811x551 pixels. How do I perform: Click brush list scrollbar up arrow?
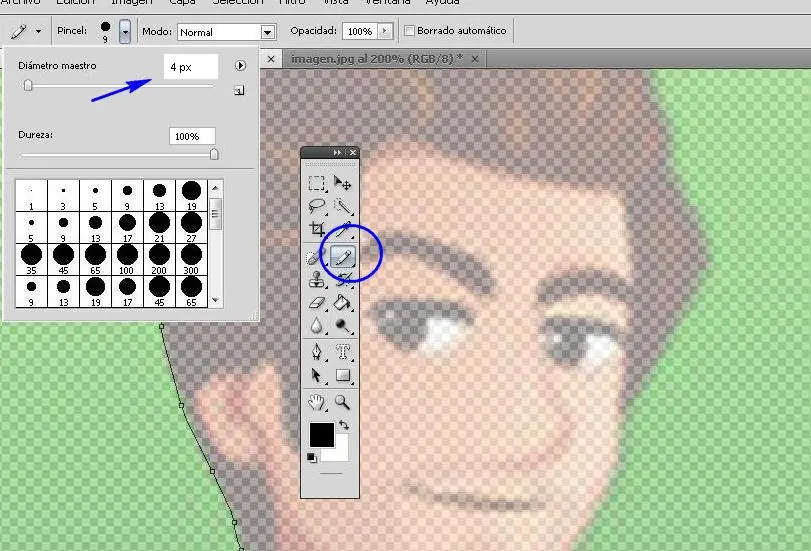(x=216, y=187)
